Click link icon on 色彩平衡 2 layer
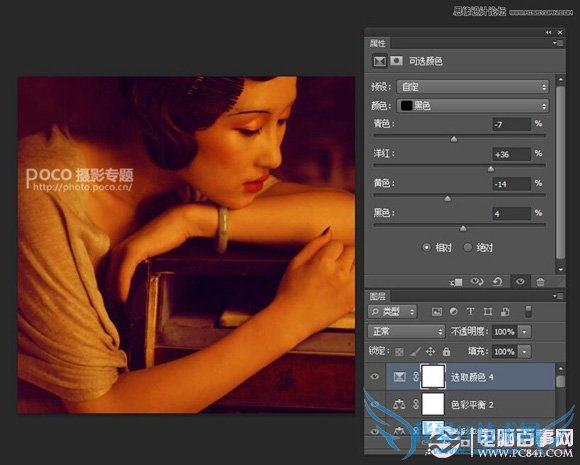 tap(416, 404)
